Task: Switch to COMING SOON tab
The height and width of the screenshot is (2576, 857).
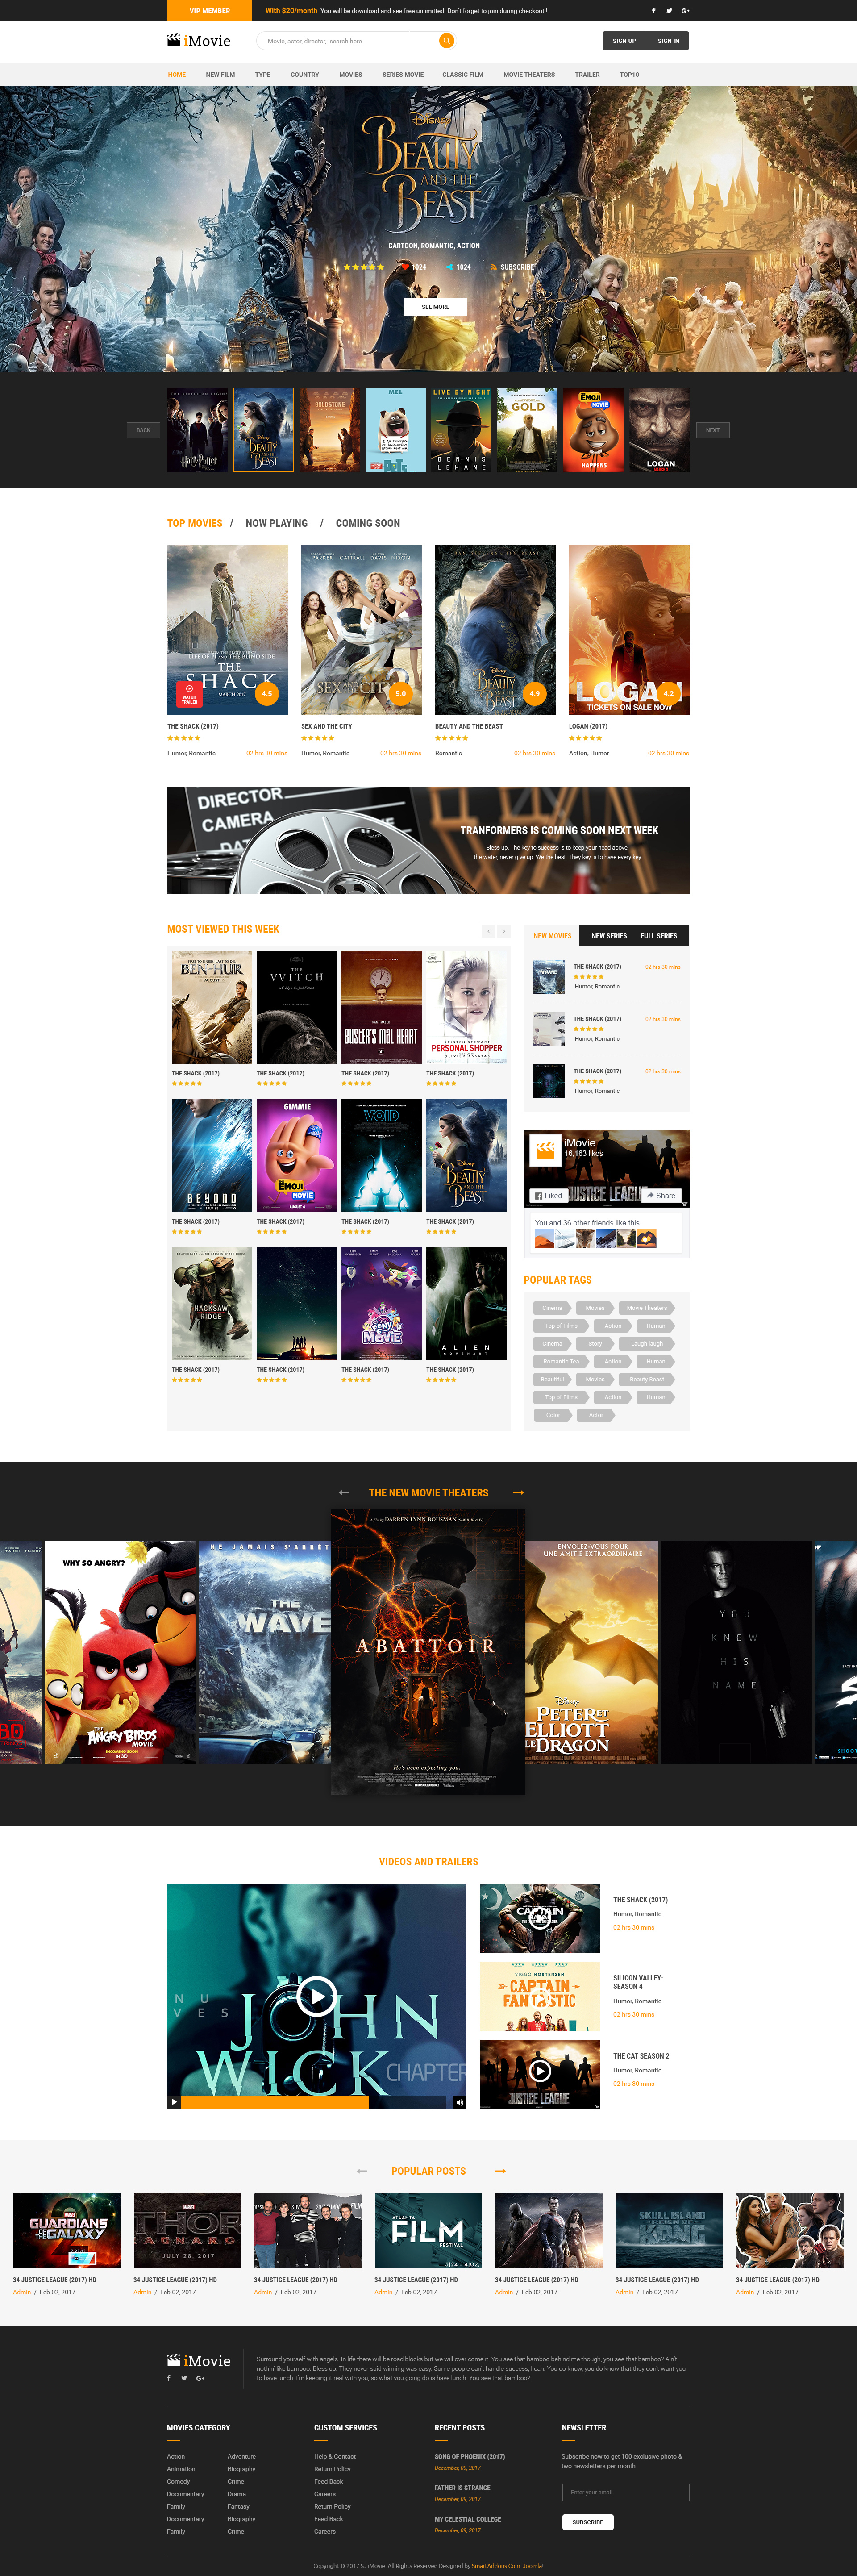Action: tap(368, 523)
